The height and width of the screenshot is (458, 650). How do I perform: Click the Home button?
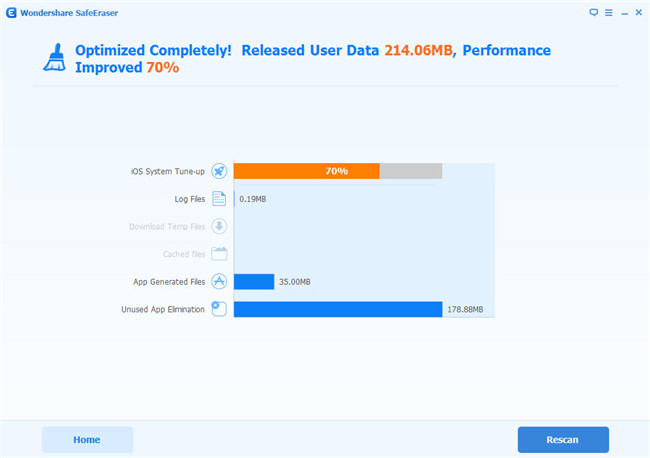point(87,439)
